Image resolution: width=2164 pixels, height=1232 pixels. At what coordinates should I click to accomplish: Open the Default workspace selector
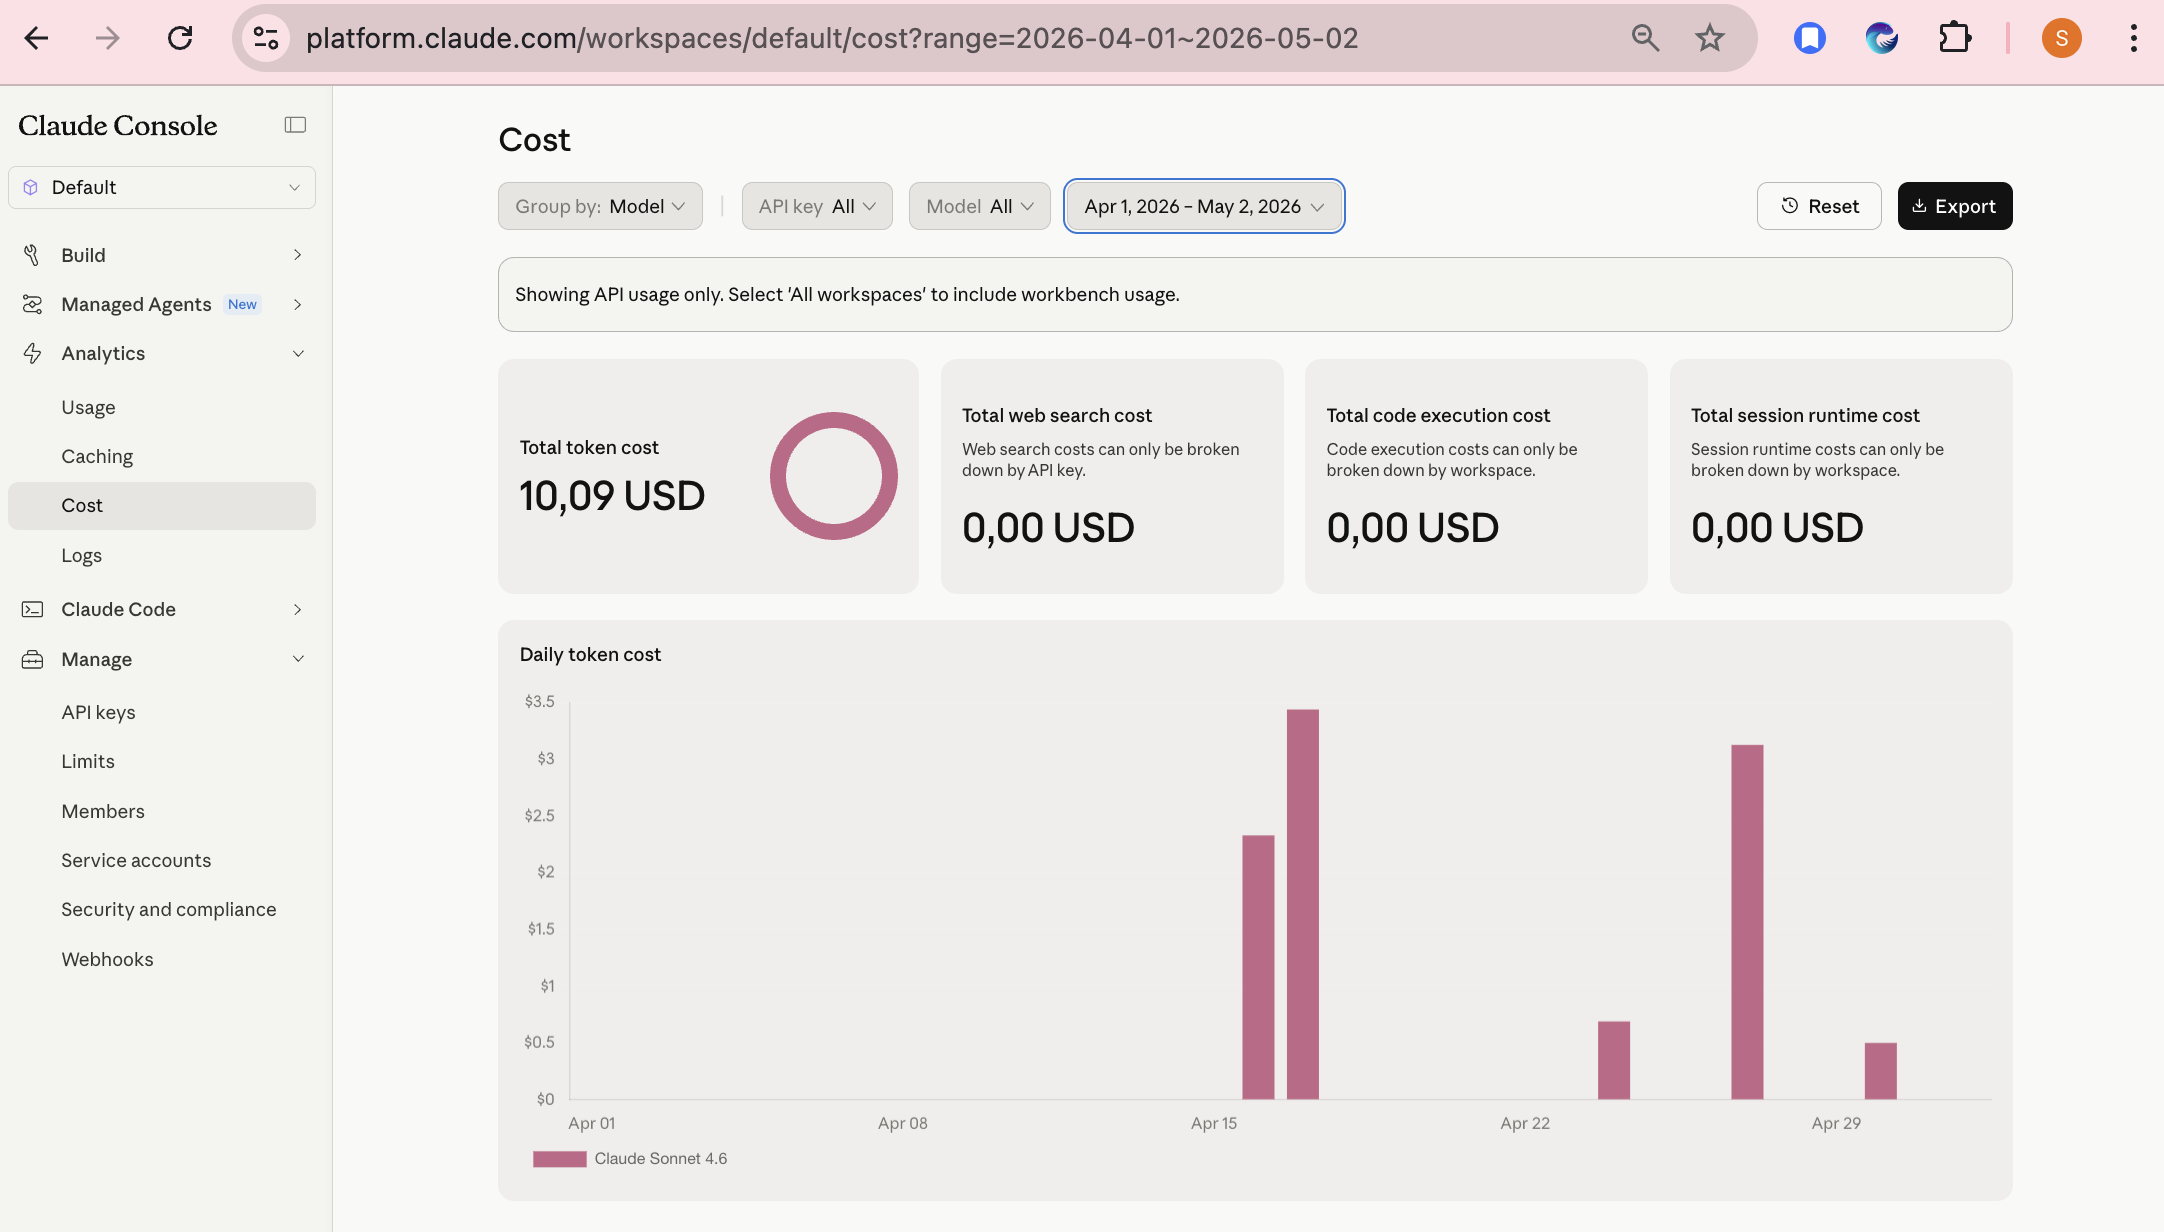click(162, 187)
